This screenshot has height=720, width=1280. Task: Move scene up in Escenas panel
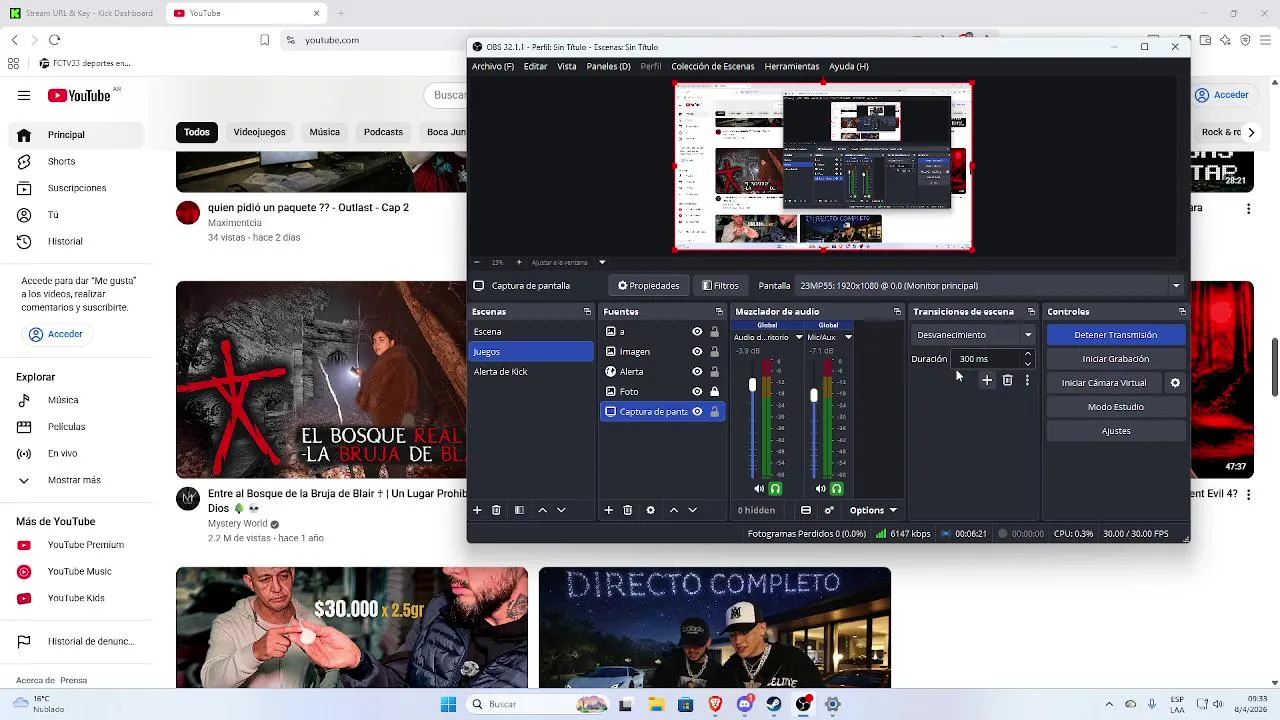coord(543,510)
